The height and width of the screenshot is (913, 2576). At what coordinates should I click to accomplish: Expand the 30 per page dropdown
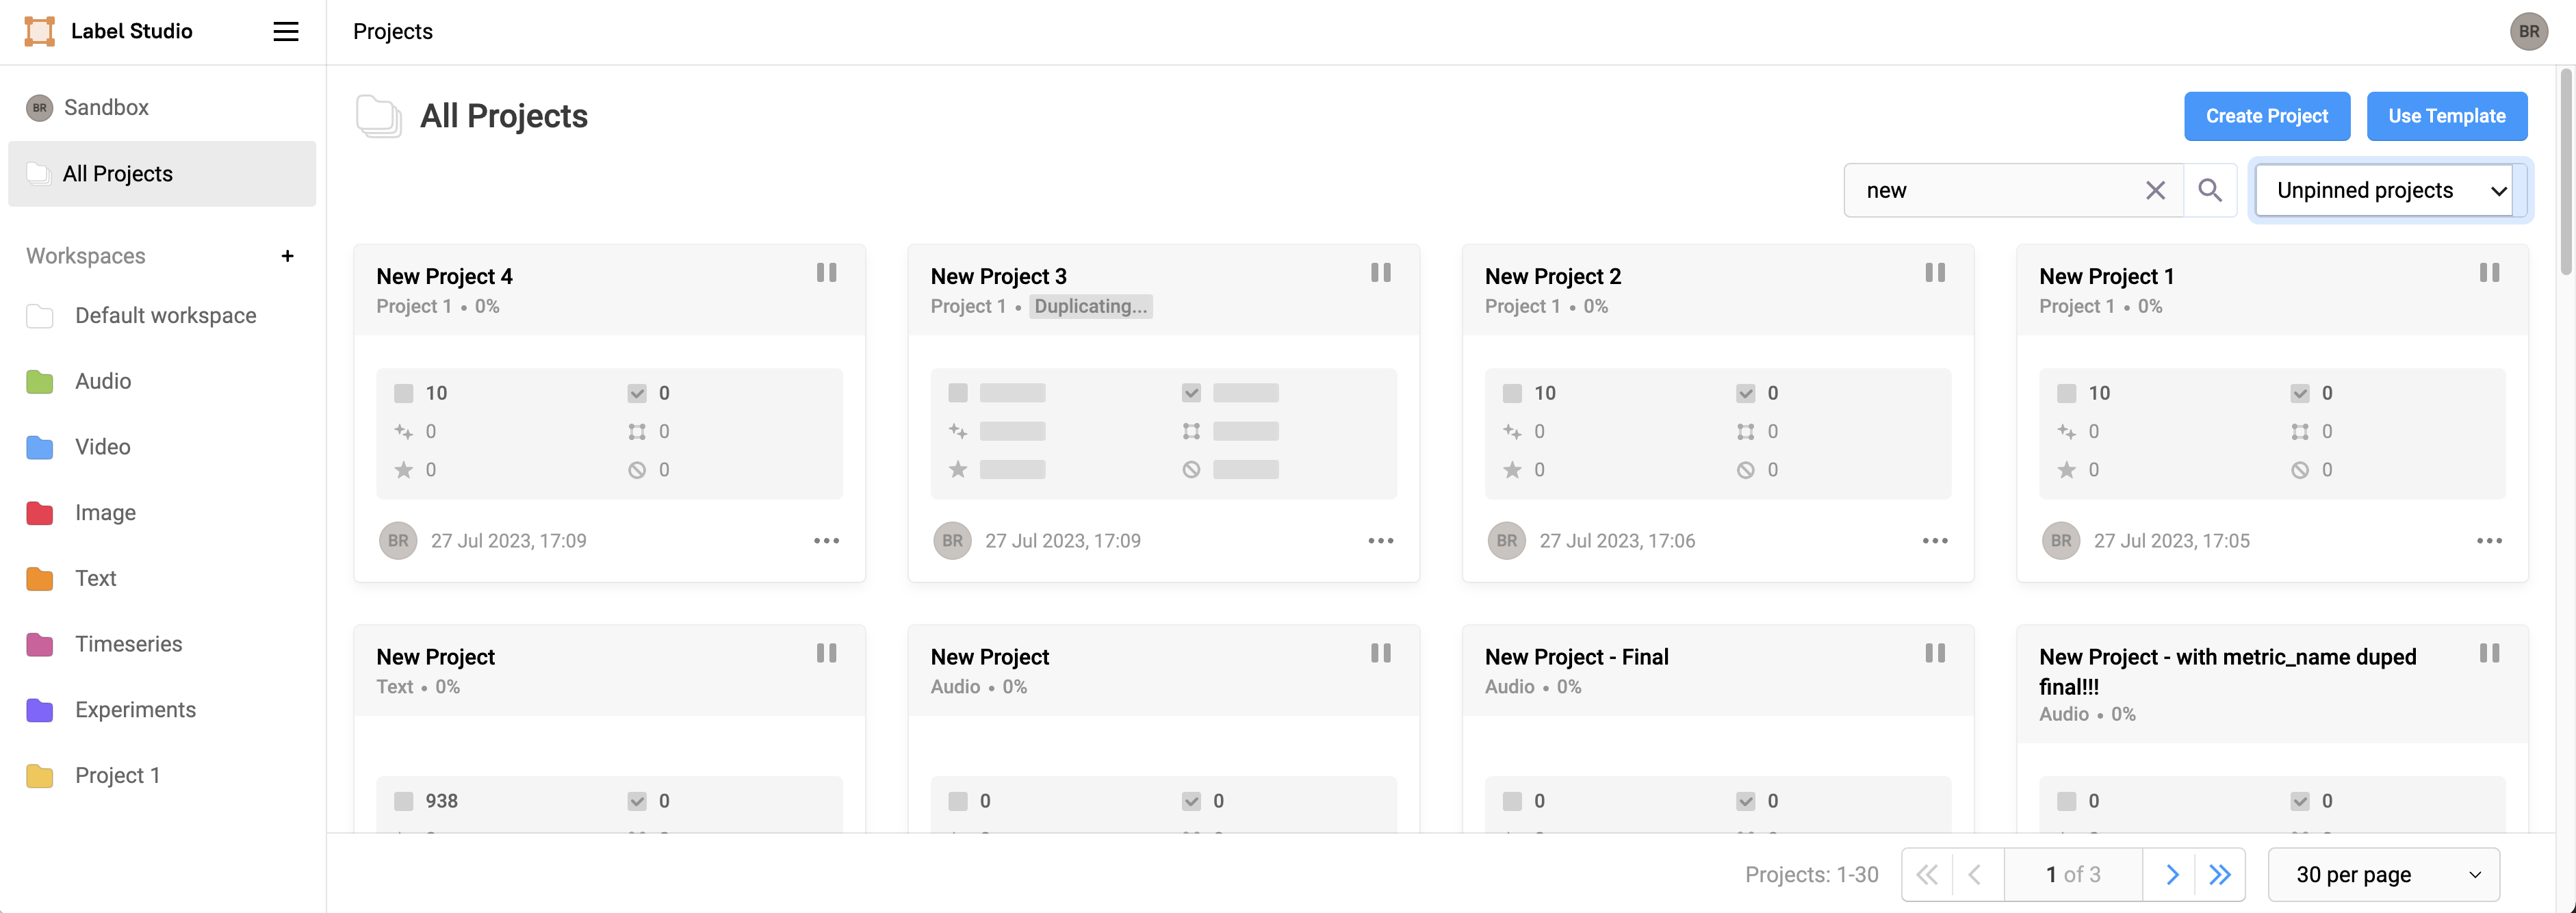point(2384,875)
